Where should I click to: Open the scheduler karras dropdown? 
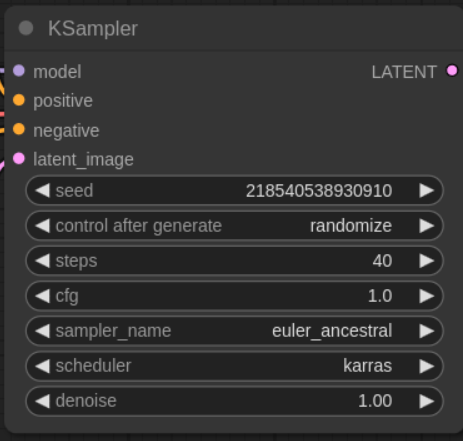pos(234,366)
